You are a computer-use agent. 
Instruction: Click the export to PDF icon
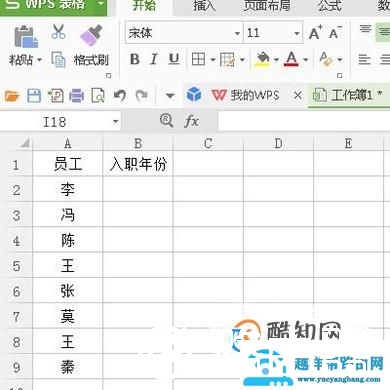click(56, 96)
